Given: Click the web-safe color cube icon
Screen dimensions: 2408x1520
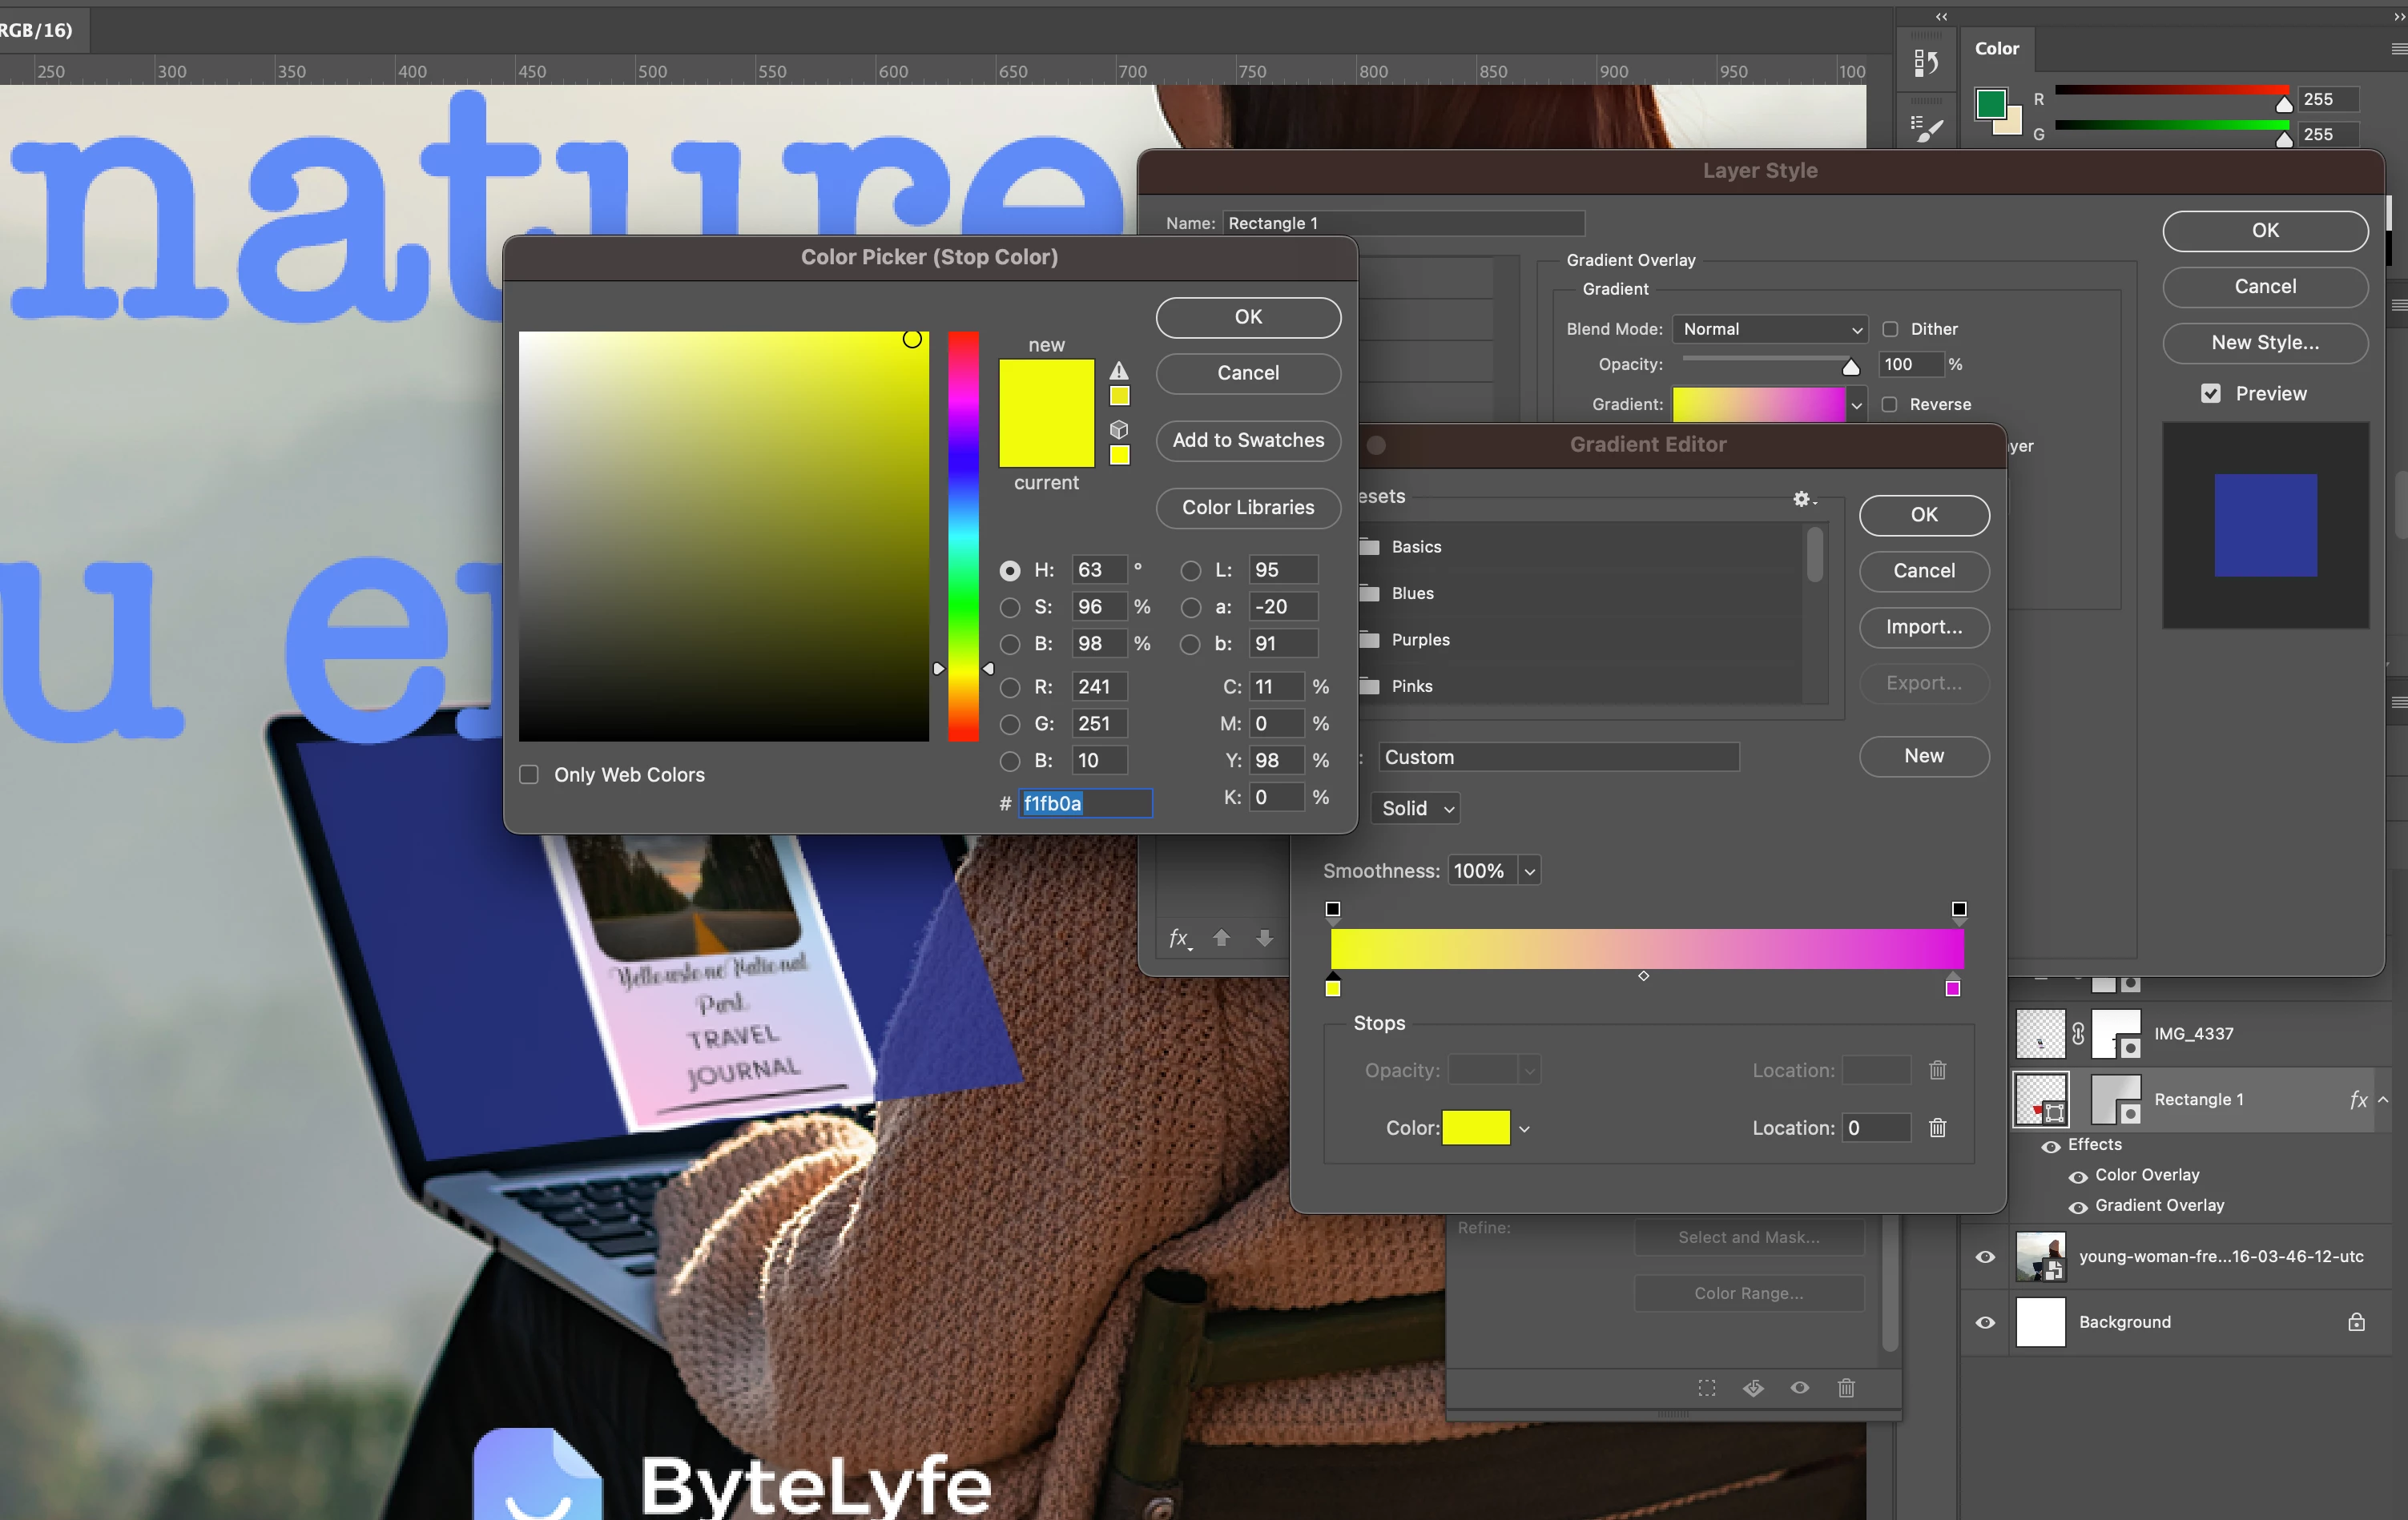Looking at the screenshot, I should pyautogui.click(x=1119, y=430).
